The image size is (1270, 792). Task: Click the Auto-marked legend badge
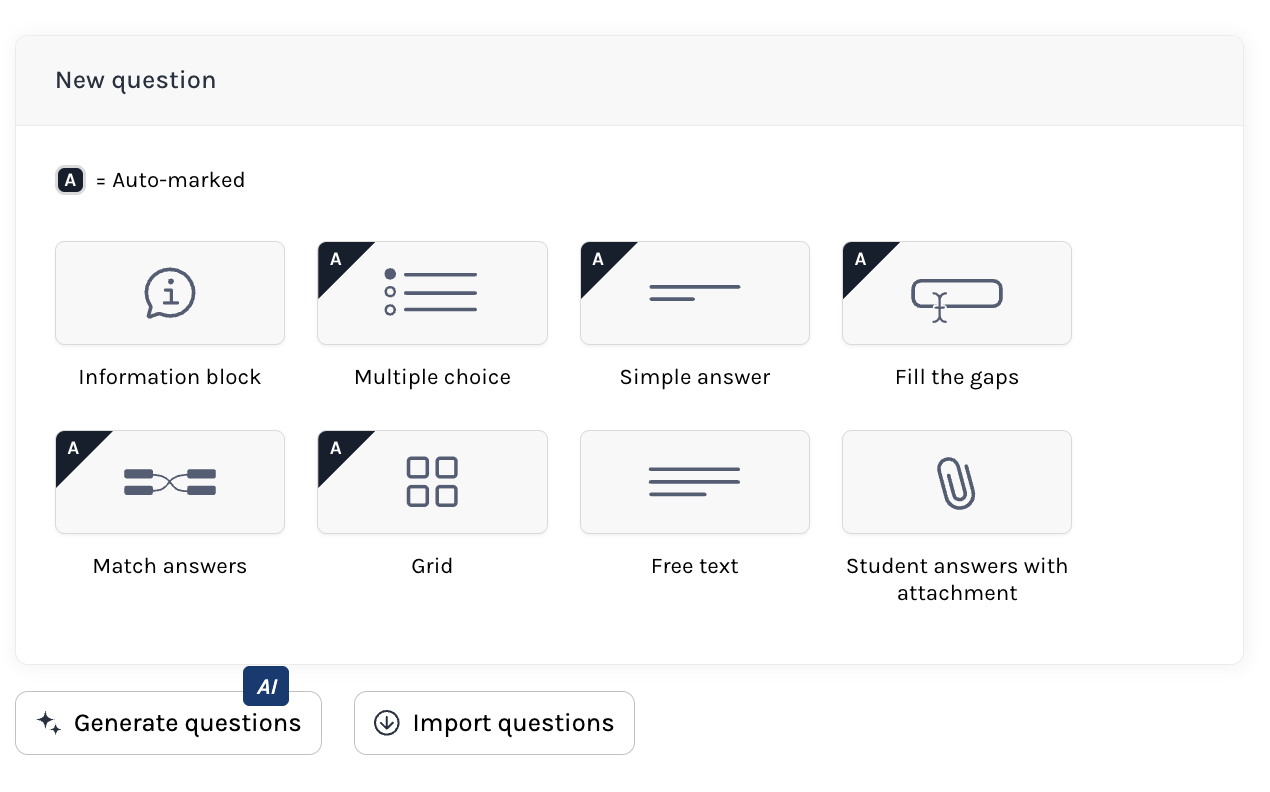tap(70, 180)
